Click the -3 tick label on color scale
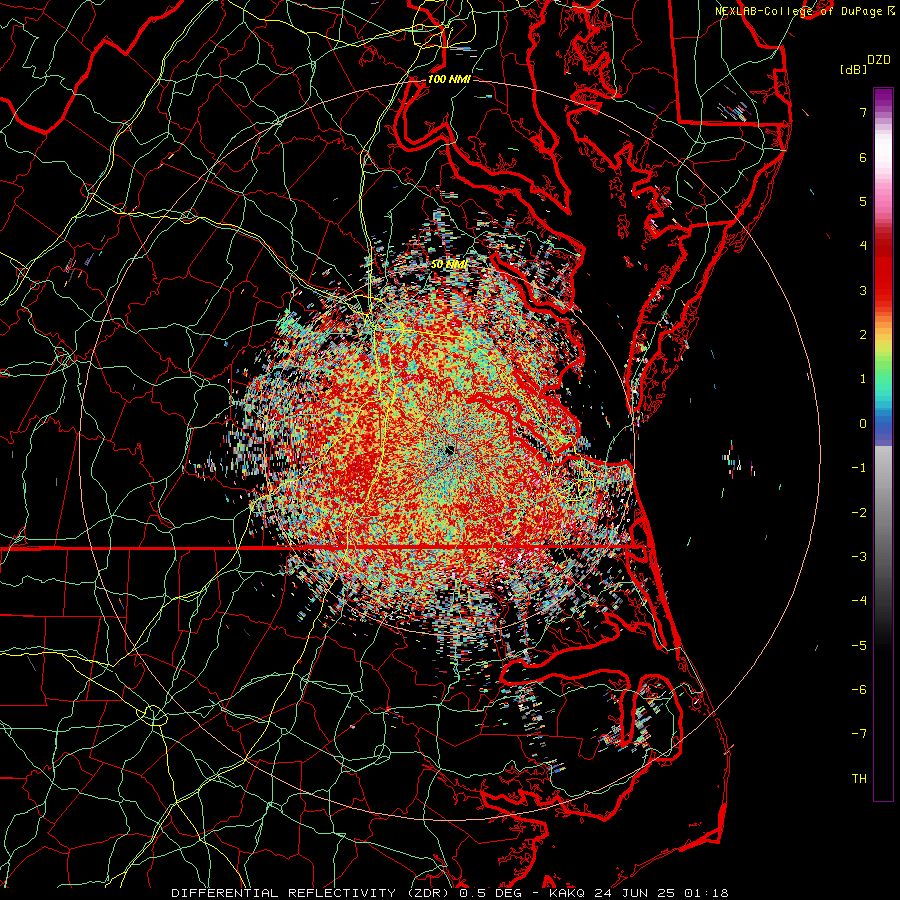The image size is (900, 900). tap(859, 557)
